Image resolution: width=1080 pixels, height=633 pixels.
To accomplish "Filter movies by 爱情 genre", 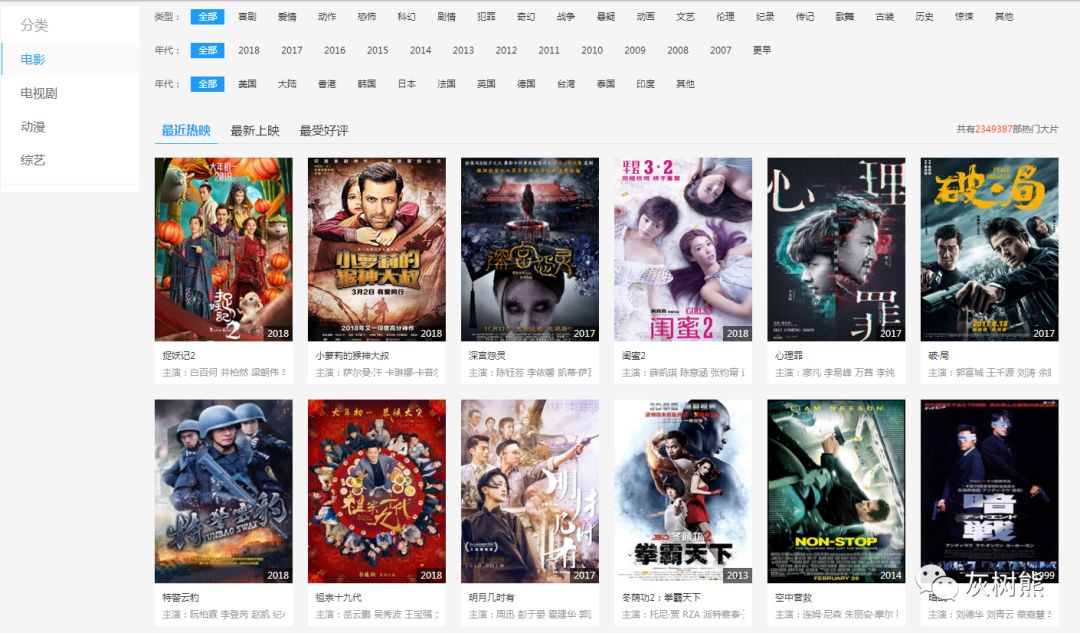I will [287, 17].
